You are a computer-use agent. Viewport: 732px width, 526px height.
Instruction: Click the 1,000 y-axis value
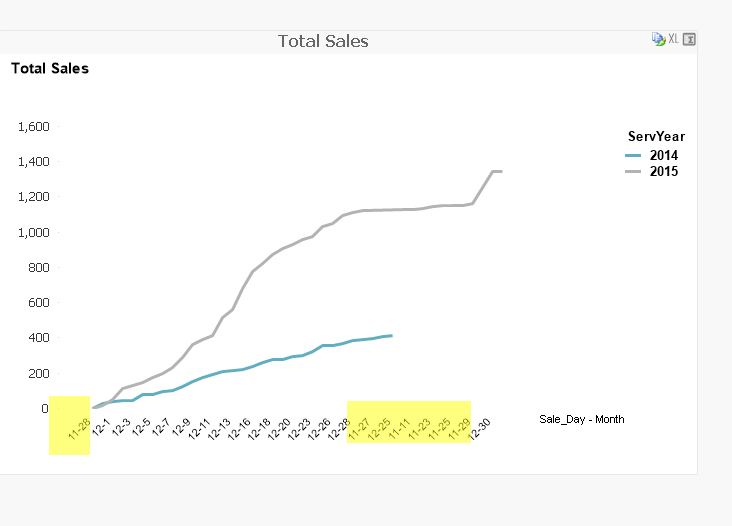tap(34, 232)
